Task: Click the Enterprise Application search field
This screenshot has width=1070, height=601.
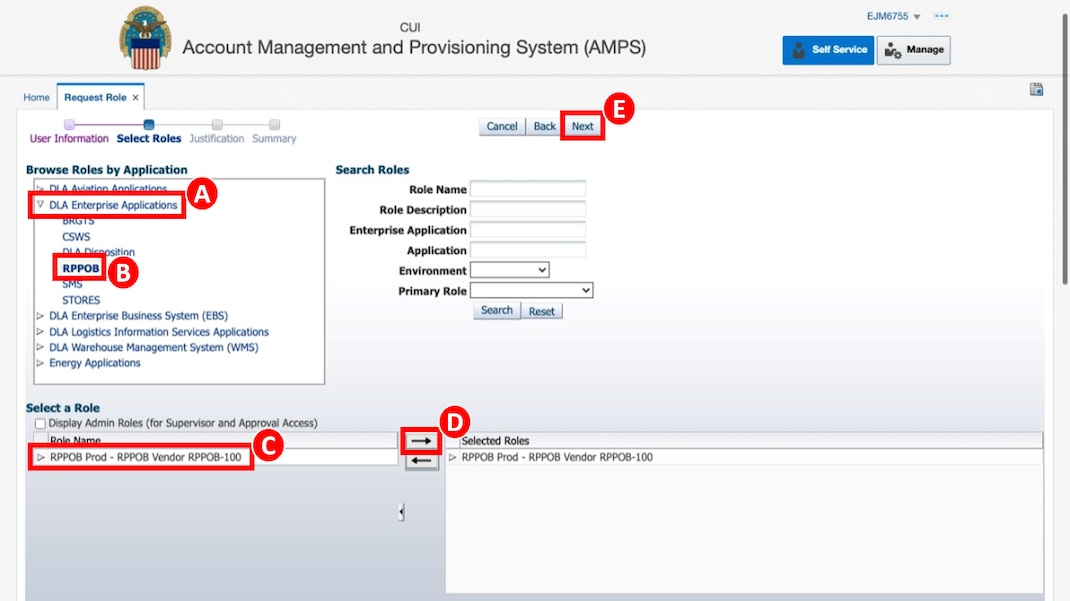Action: [527, 230]
